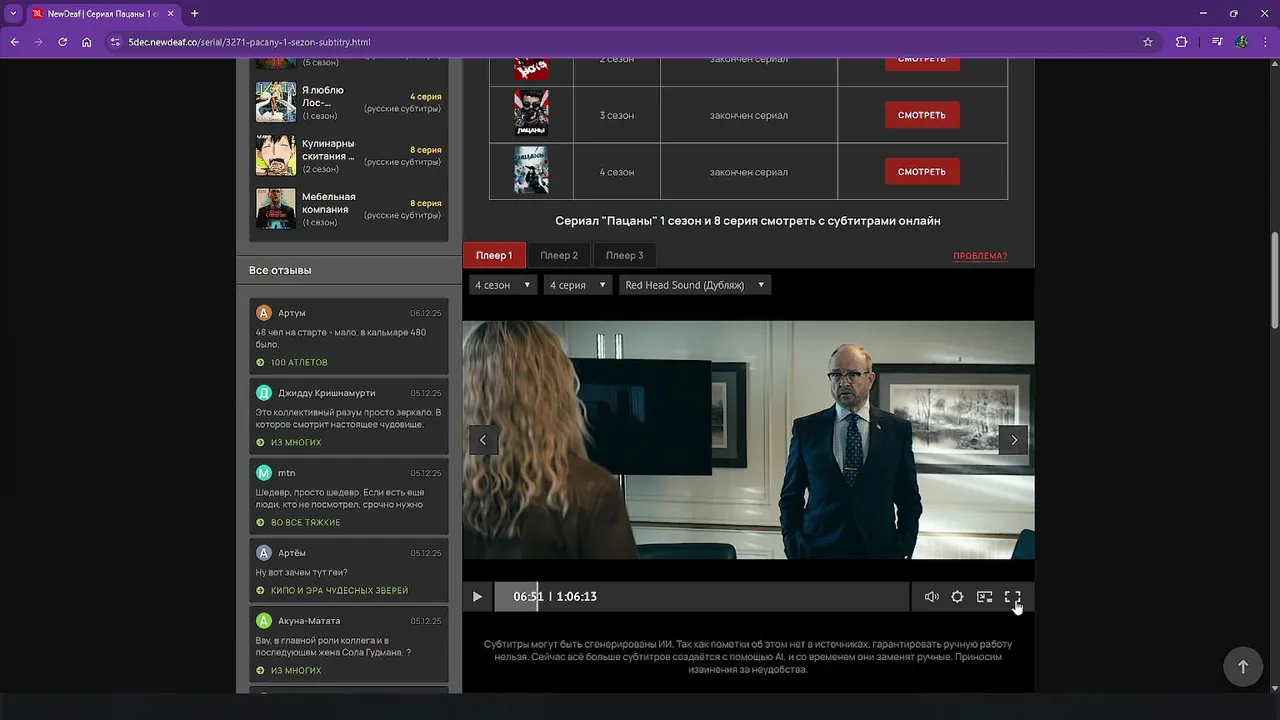This screenshot has height=720, width=1280.
Task: Switch to the Плеер 1 tab
Action: (494, 255)
